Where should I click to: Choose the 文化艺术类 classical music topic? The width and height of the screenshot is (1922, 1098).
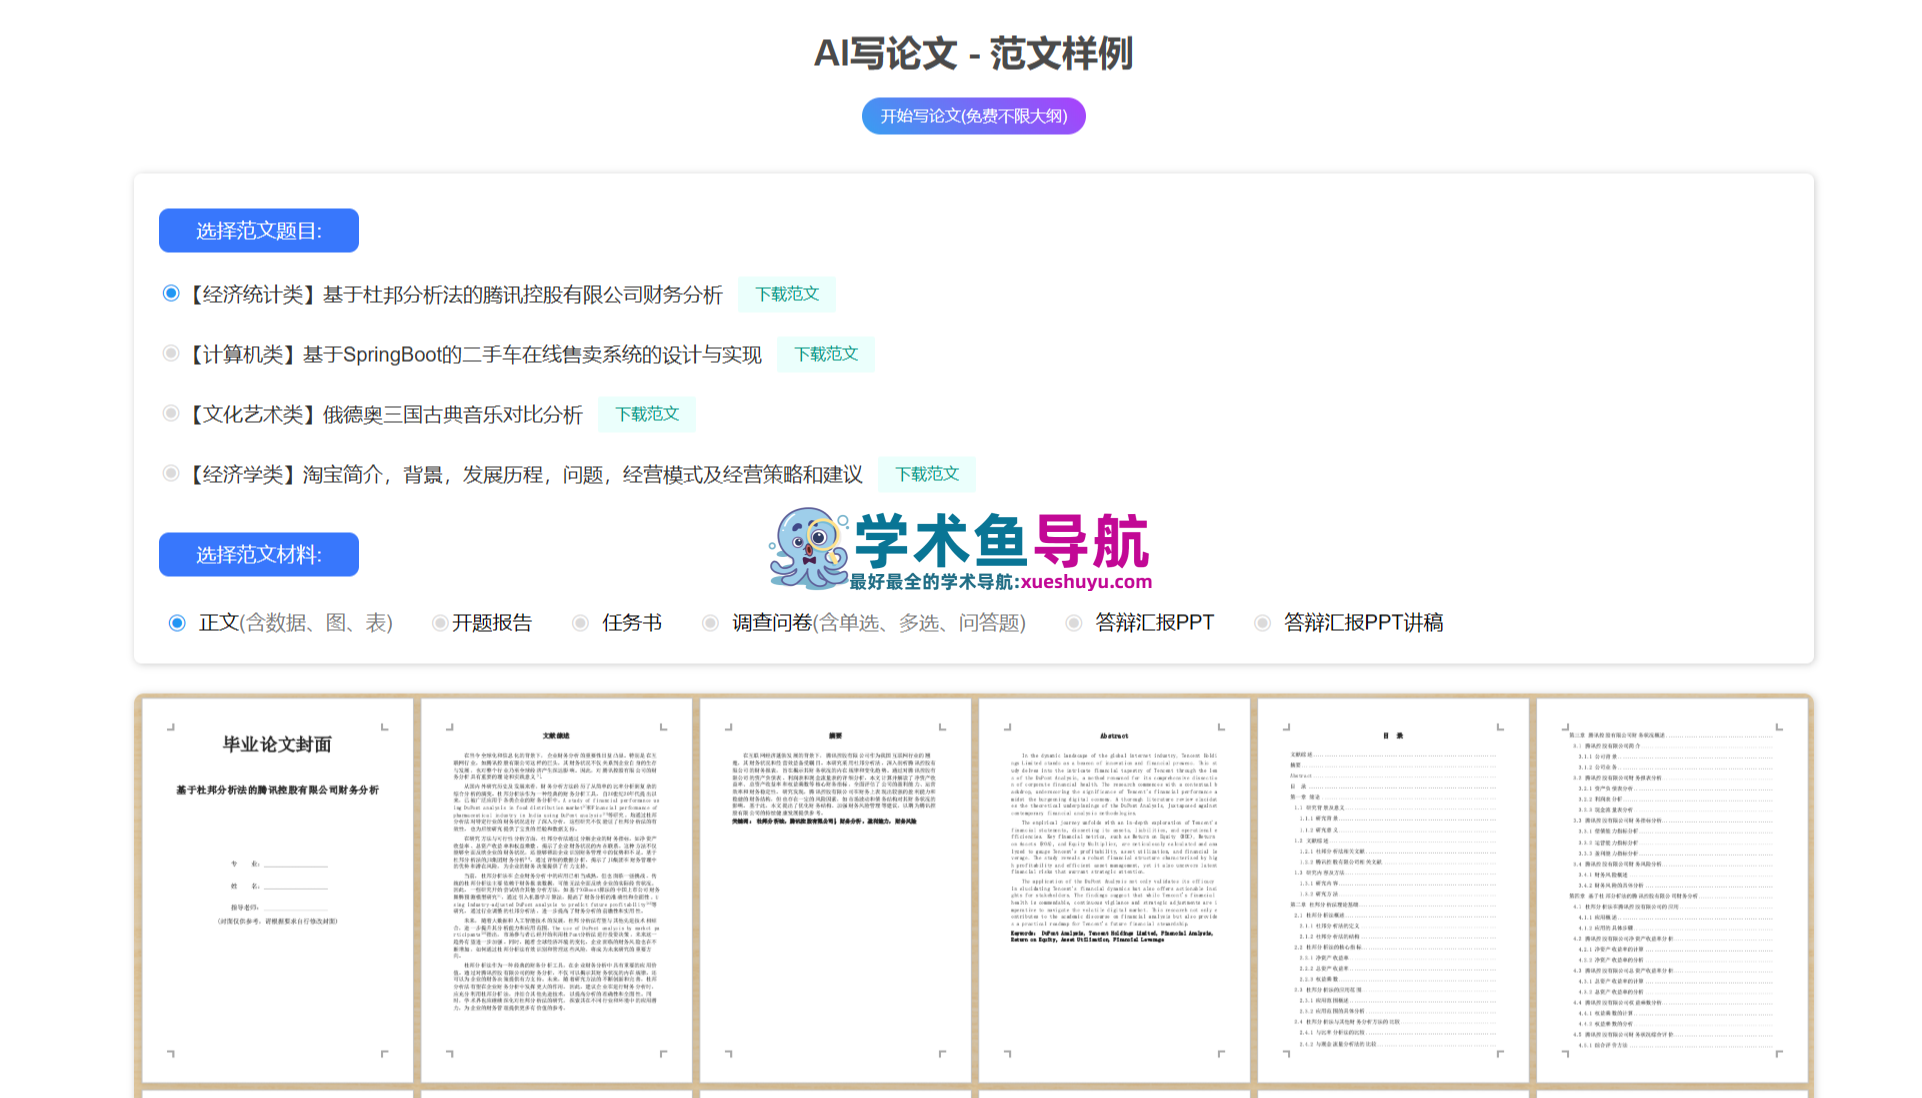click(171, 413)
